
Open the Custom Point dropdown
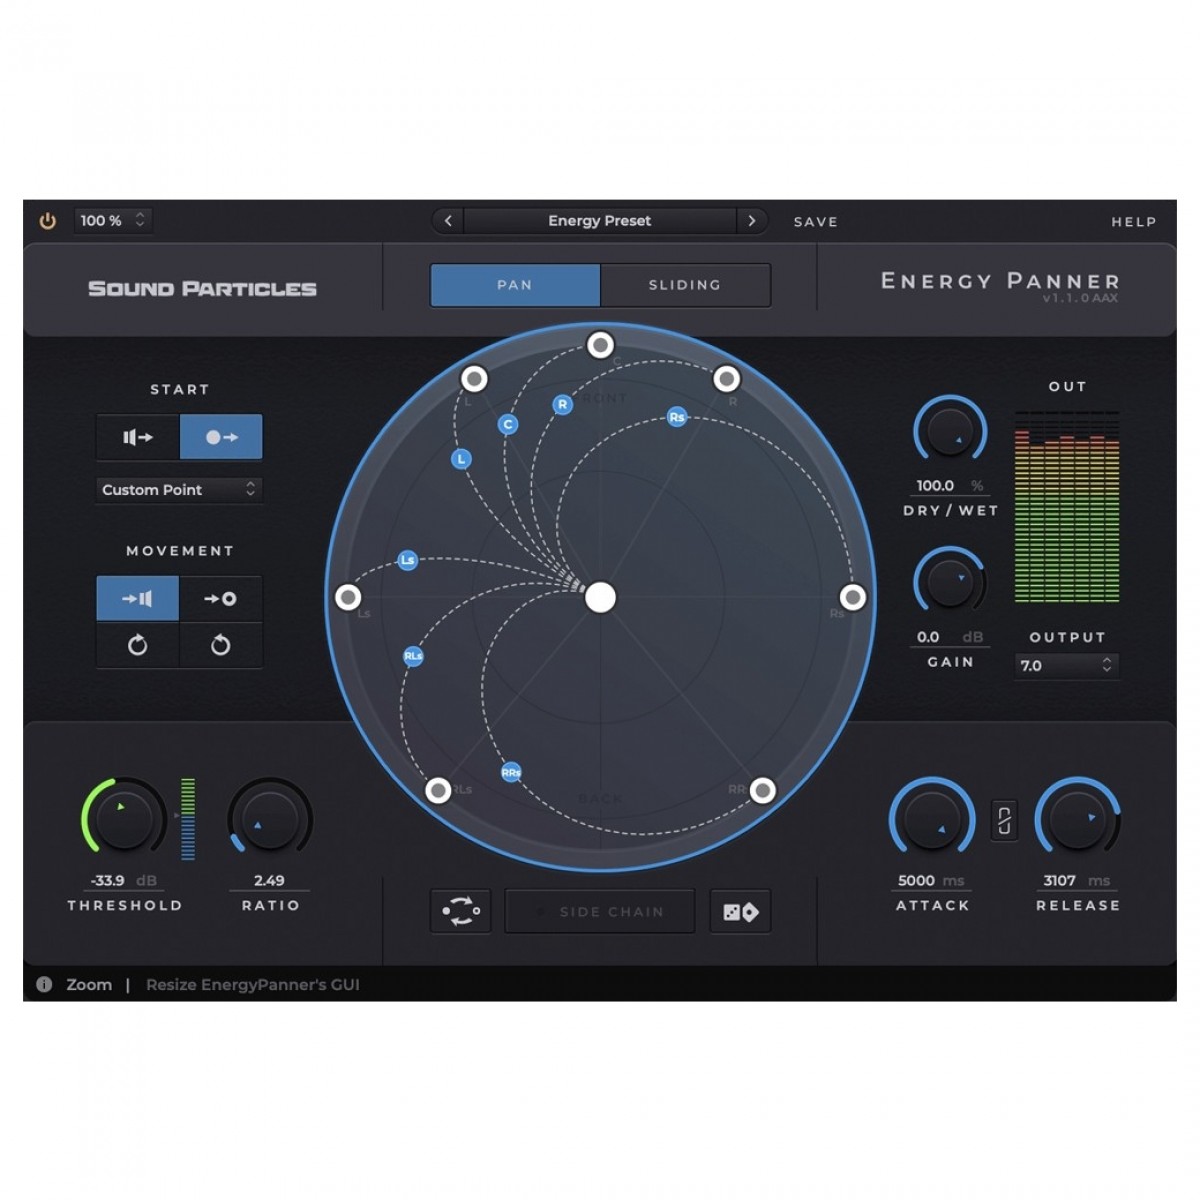tap(179, 489)
